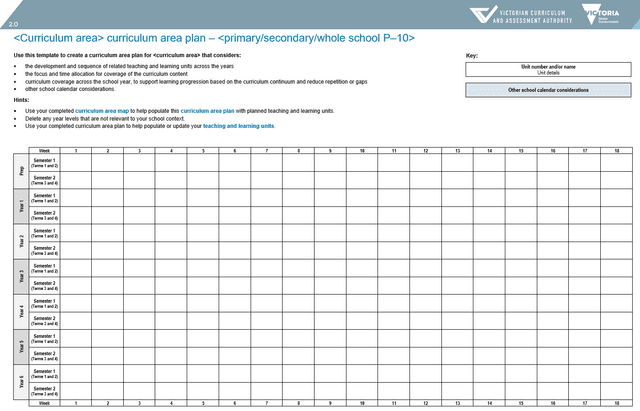The image size is (640, 411).
Task: Select the Prep Semester 1 row label
Action: click(x=44, y=162)
